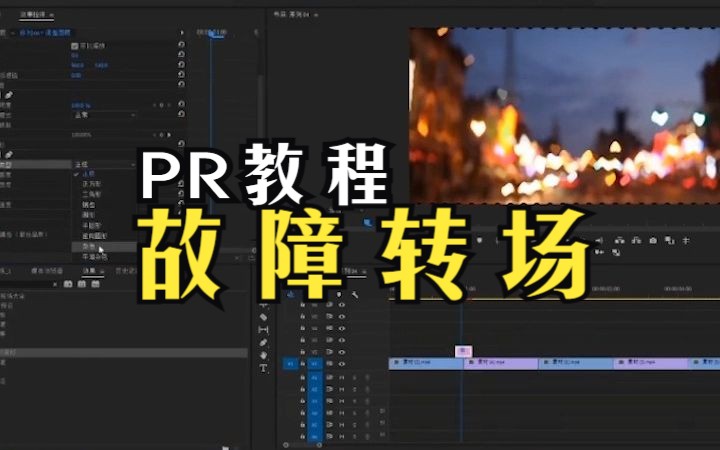Select the Pen tool in timeline toolbar

tap(264, 342)
